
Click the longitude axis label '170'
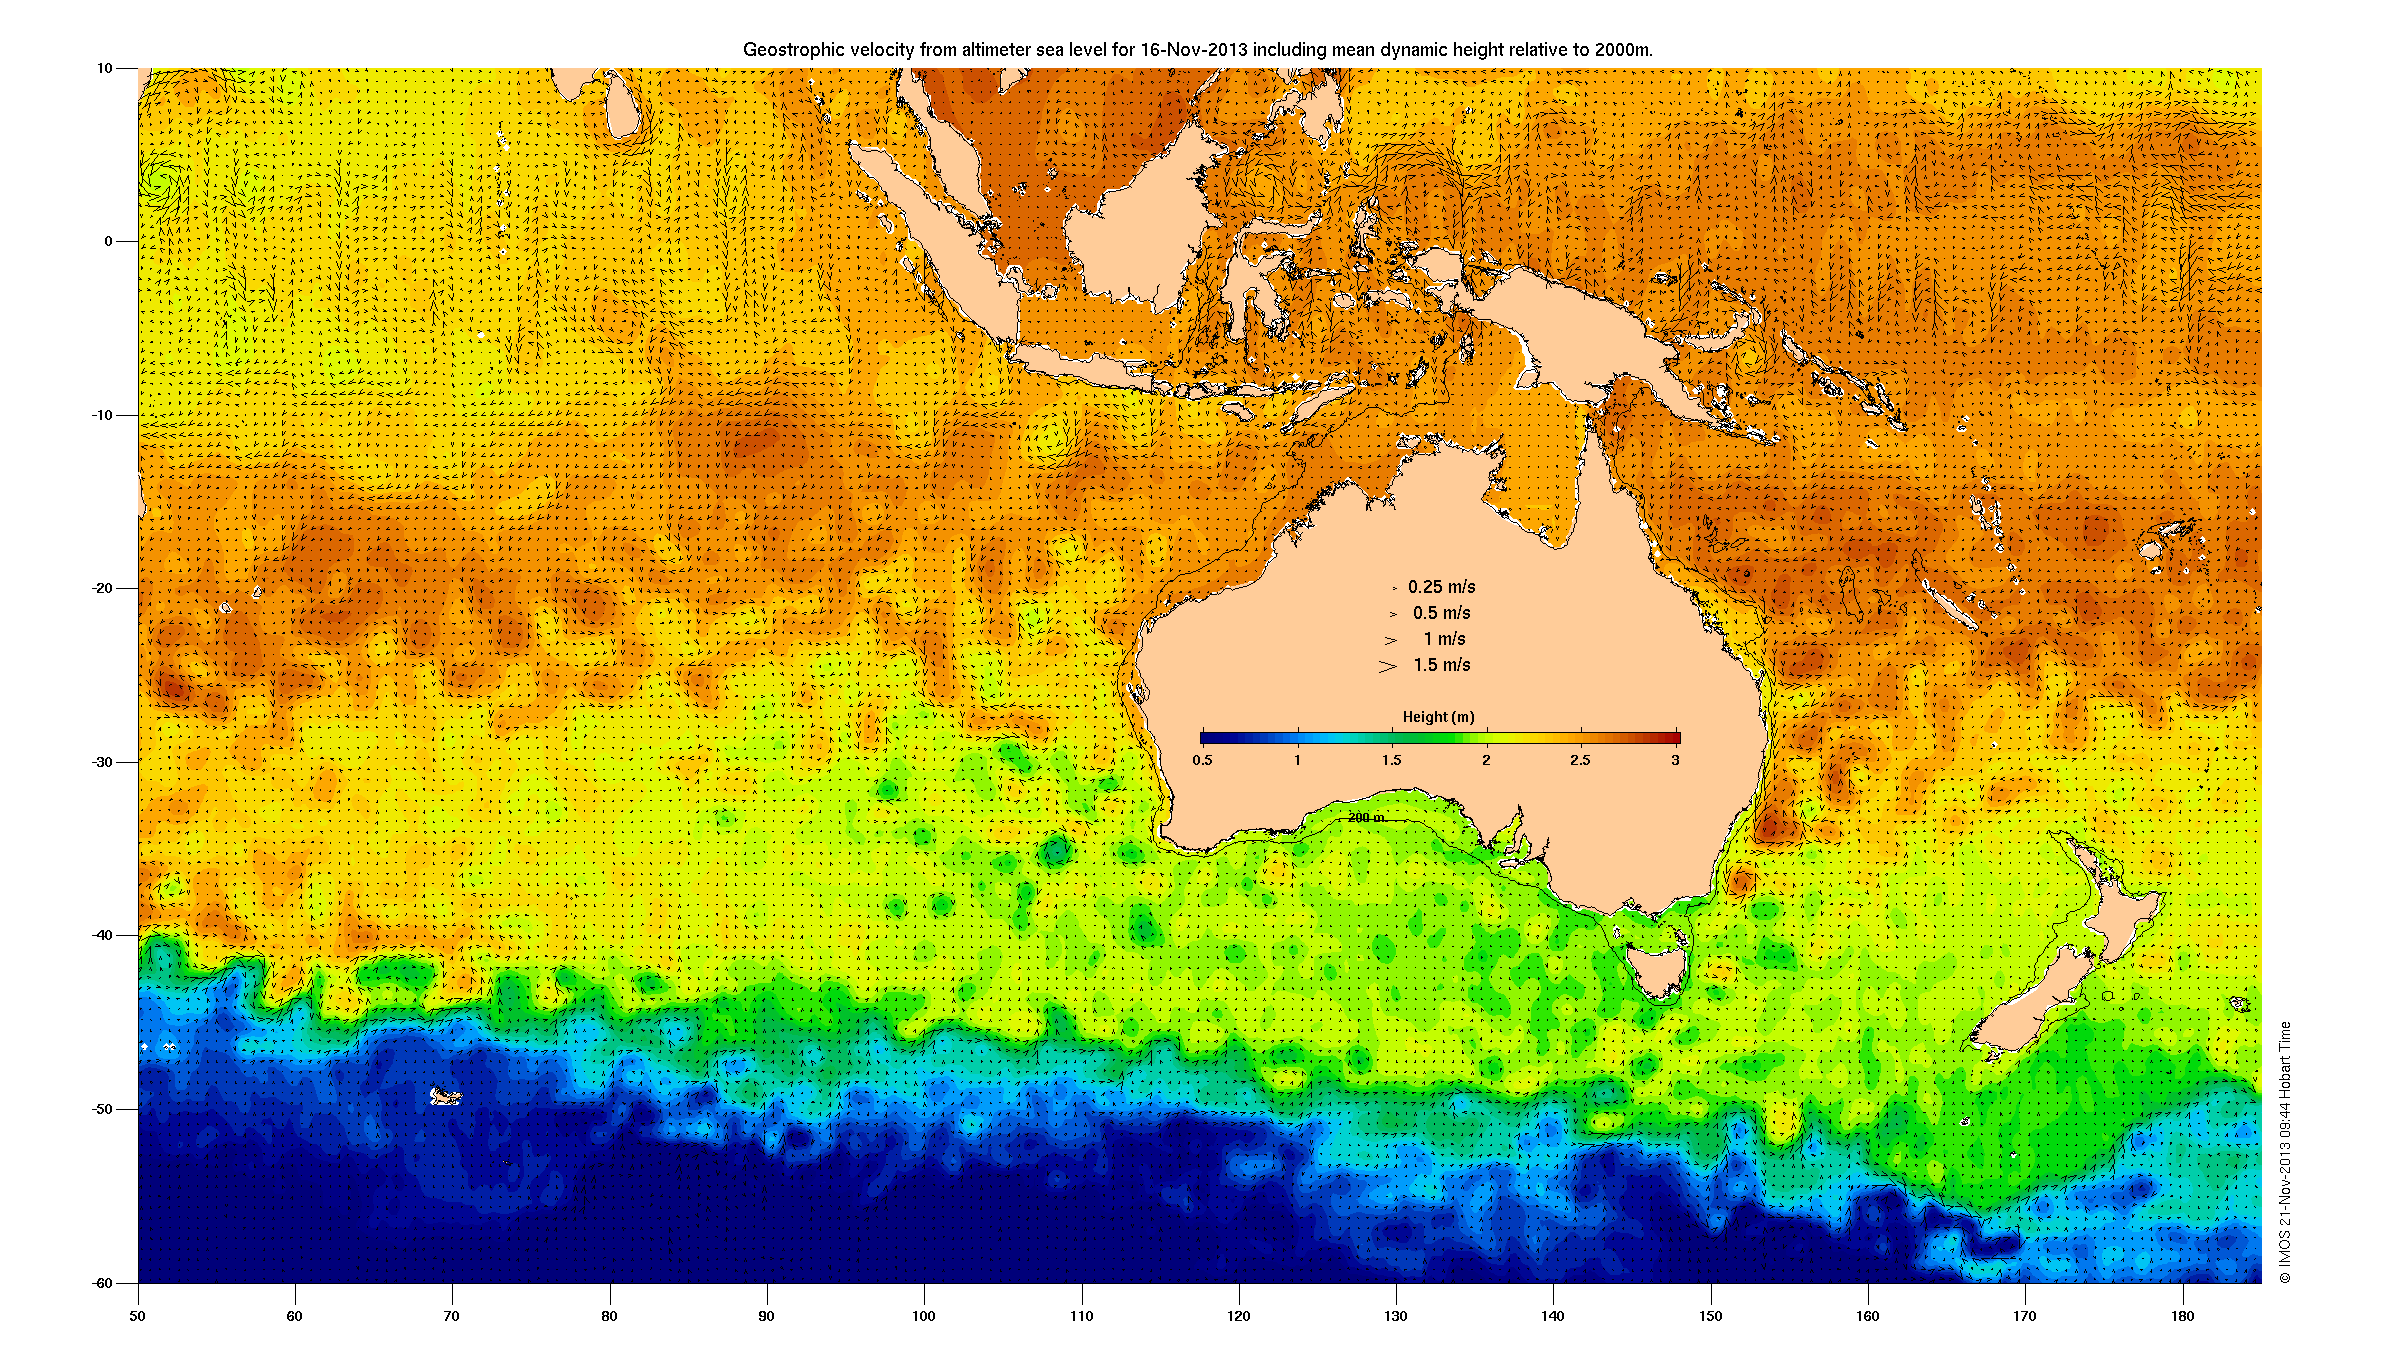coord(2024,1316)
